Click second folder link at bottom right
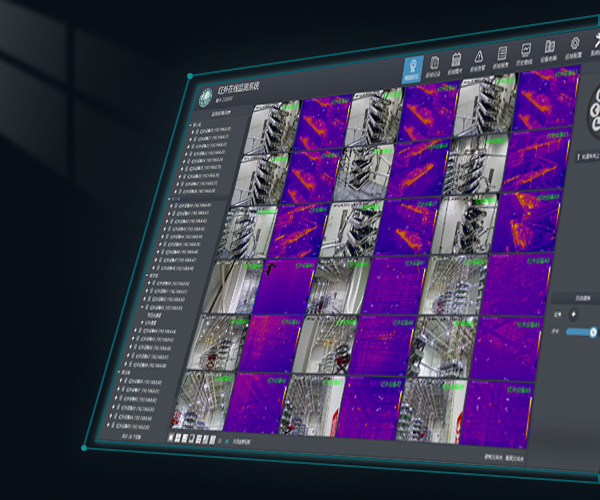 [515, 458]
